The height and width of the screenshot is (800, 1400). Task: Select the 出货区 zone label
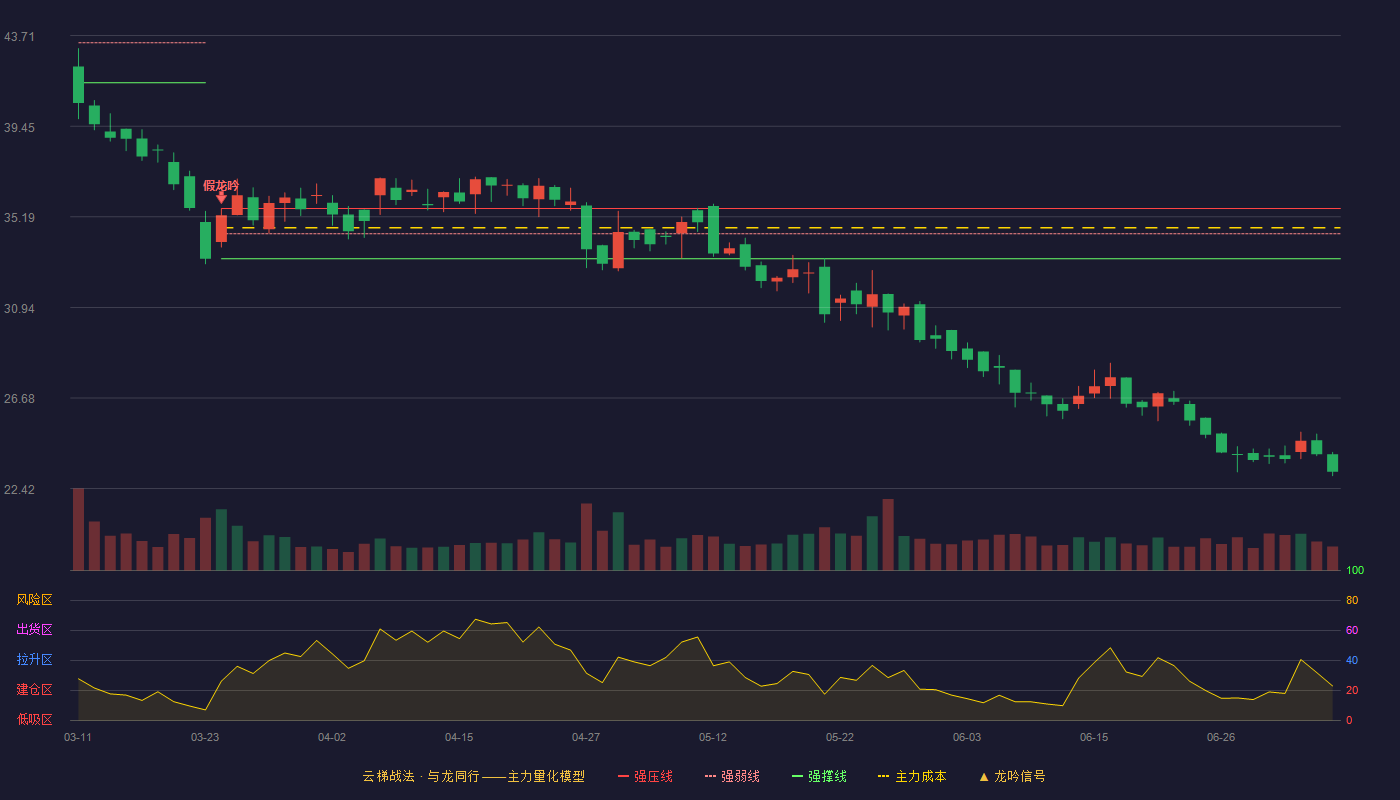click(x=34, y=630)
